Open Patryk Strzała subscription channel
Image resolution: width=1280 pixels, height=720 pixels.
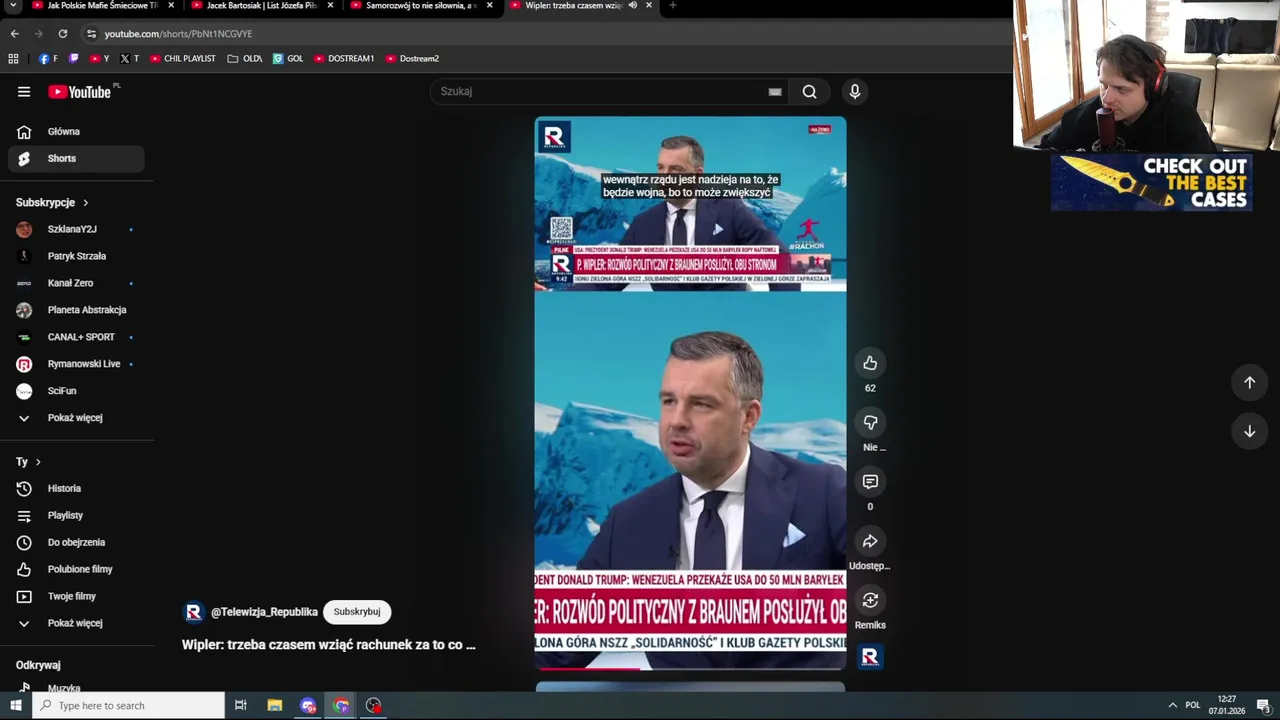click(x=76, y=257)
